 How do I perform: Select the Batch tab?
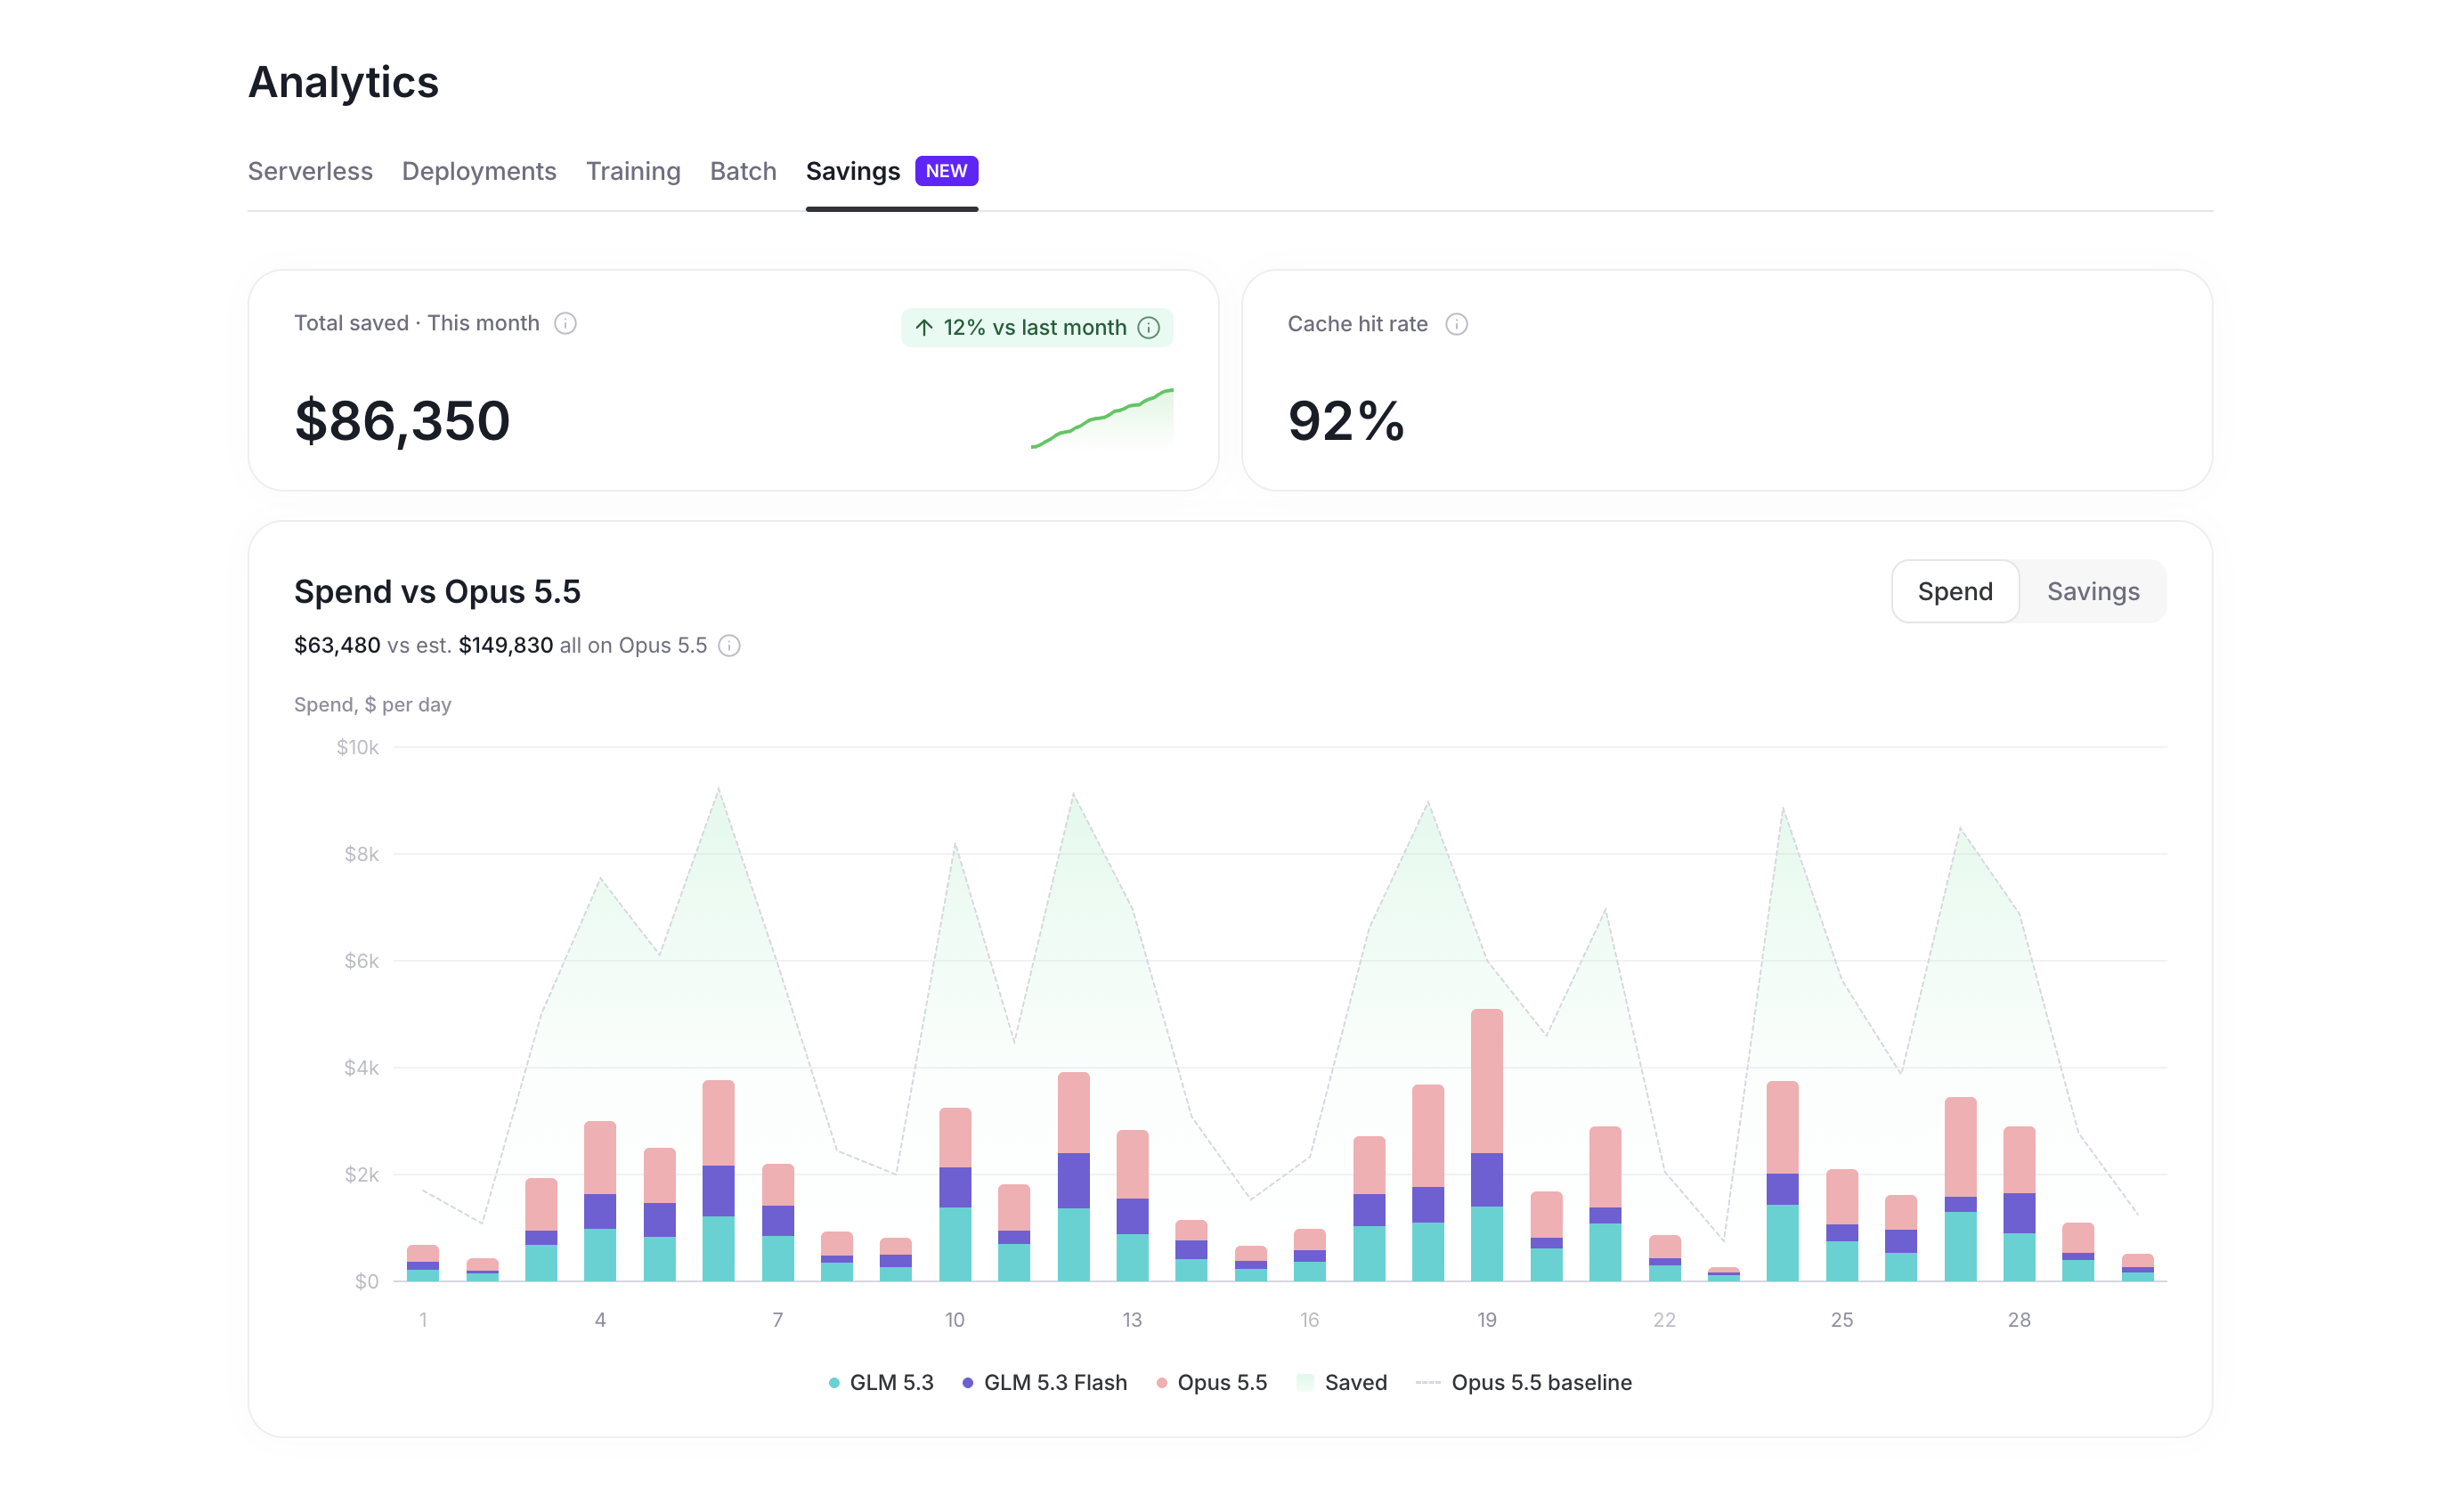pyautogui.click(x=743, y=171)
